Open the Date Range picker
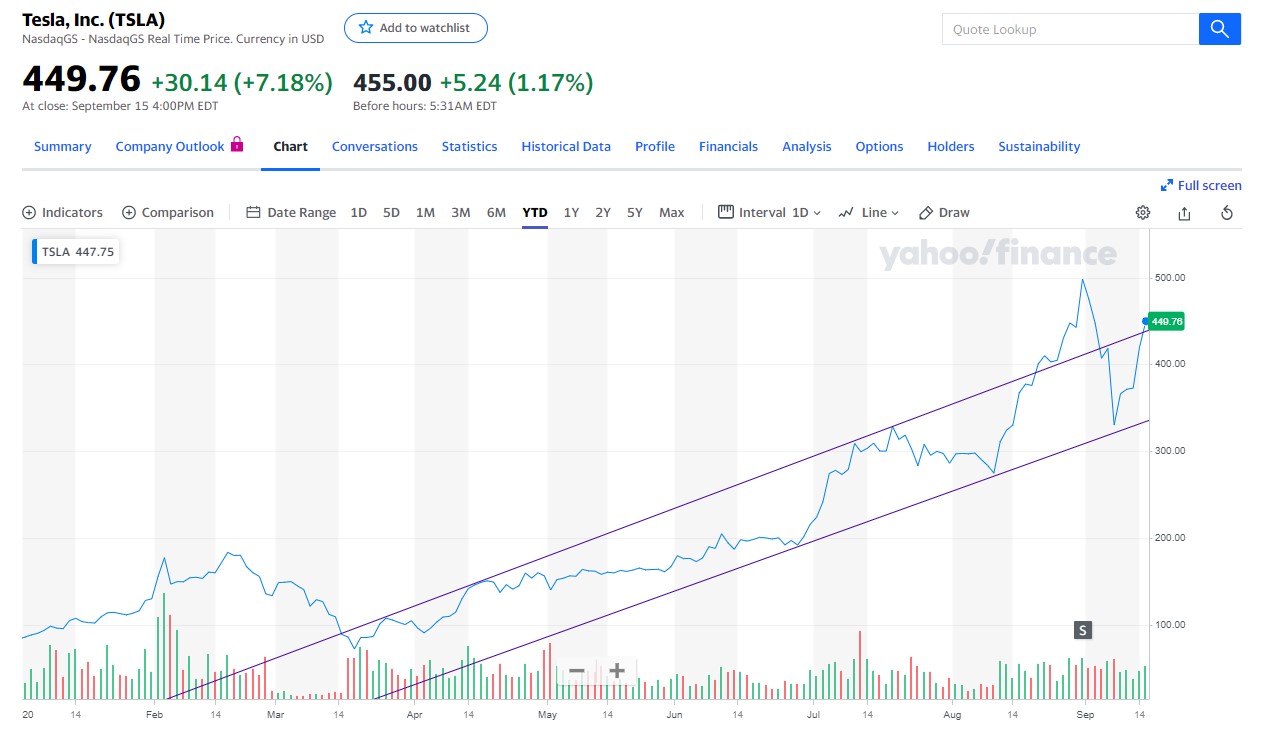The height and width of the screenshot is (733, 1278). pos(291,213)
